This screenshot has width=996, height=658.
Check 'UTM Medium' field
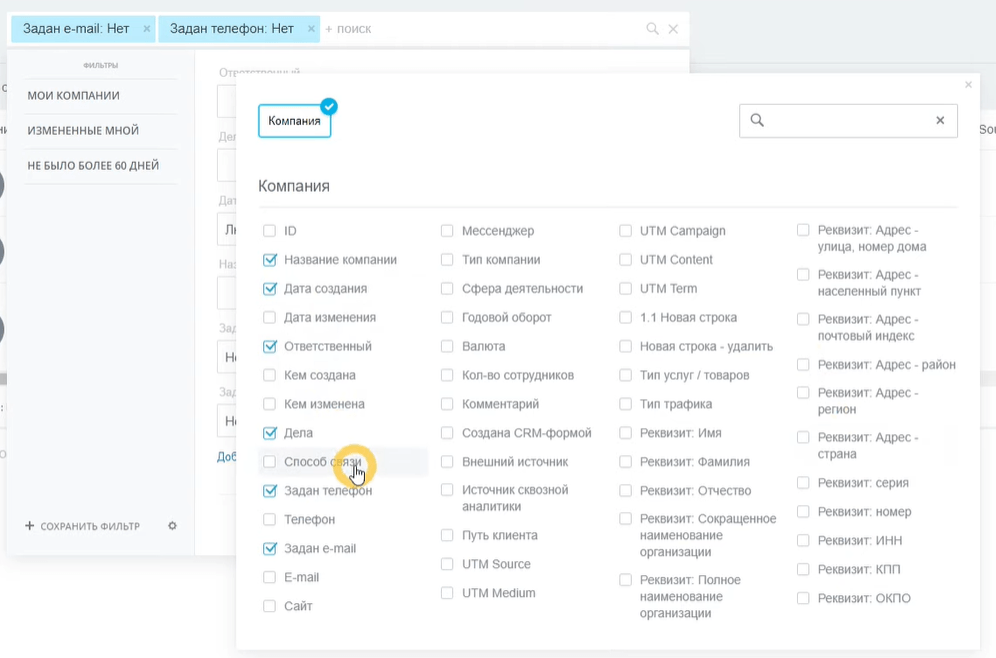pos(447,593)
